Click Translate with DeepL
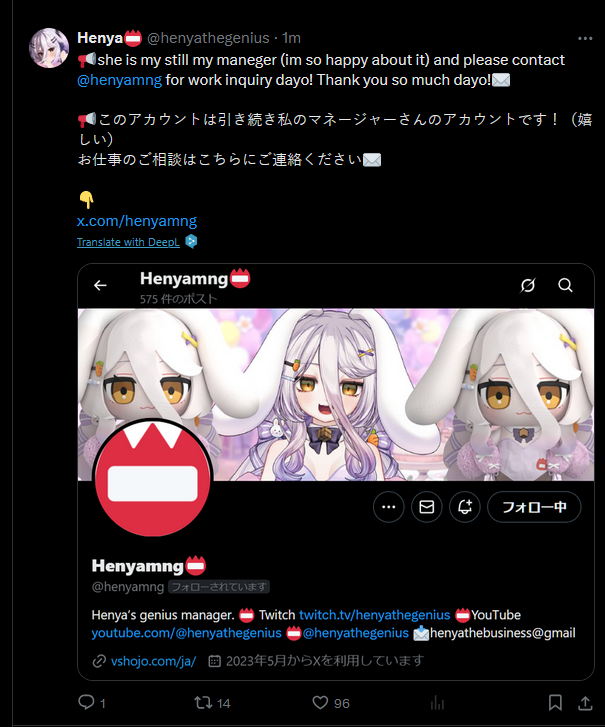The image size is (605, 727). point(128,242)
